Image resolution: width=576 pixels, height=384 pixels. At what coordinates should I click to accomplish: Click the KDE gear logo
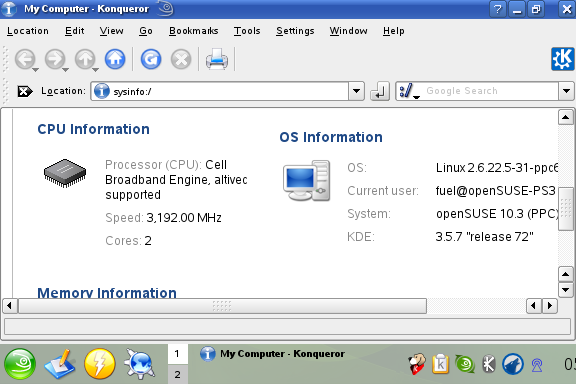click(x=562, y=59)
